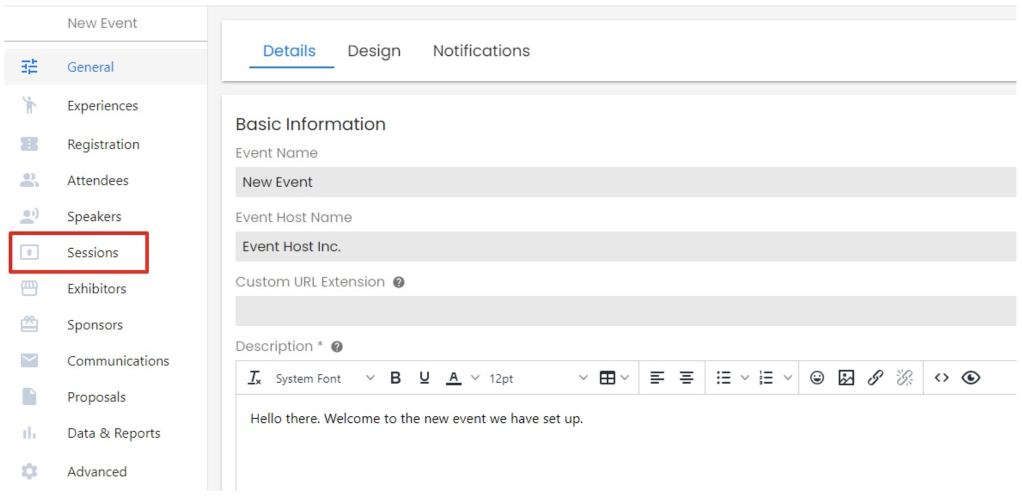The width and height of the screenshot is (1022, 497).
Task: Go to the Speakers page
Action: click(94, 216)
